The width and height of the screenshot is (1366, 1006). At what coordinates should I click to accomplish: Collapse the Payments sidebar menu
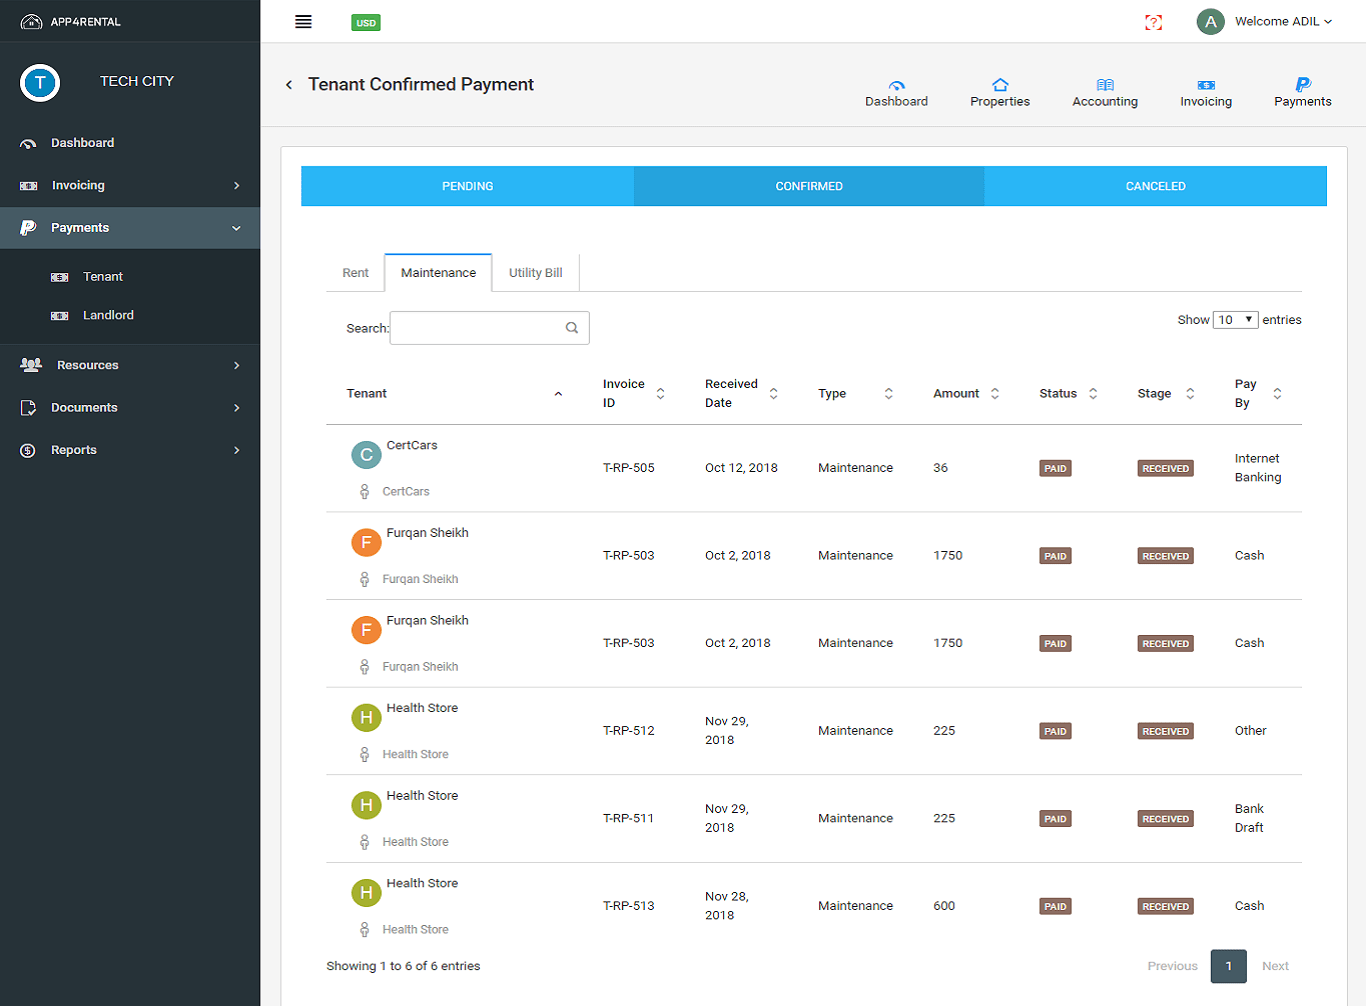pyautogui.click(x=237, y=228)
